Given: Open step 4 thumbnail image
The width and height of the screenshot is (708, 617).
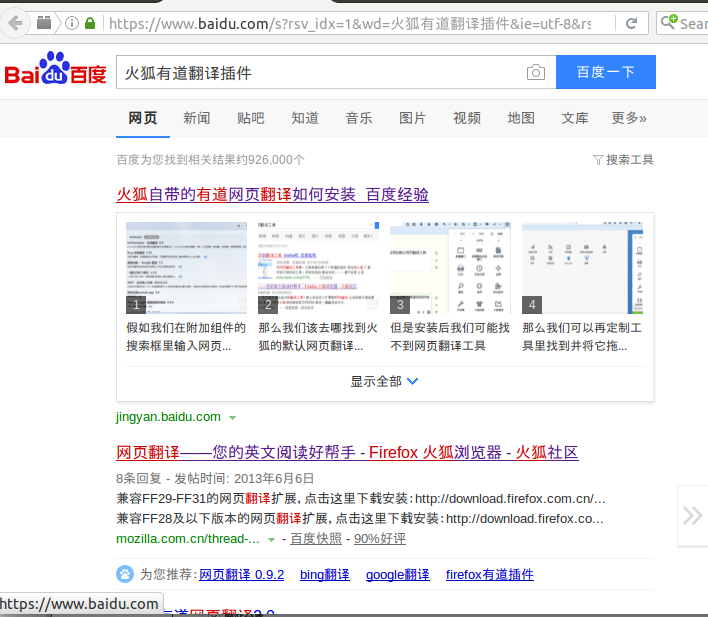Looking at the screenshot, I should coord(582,268).
